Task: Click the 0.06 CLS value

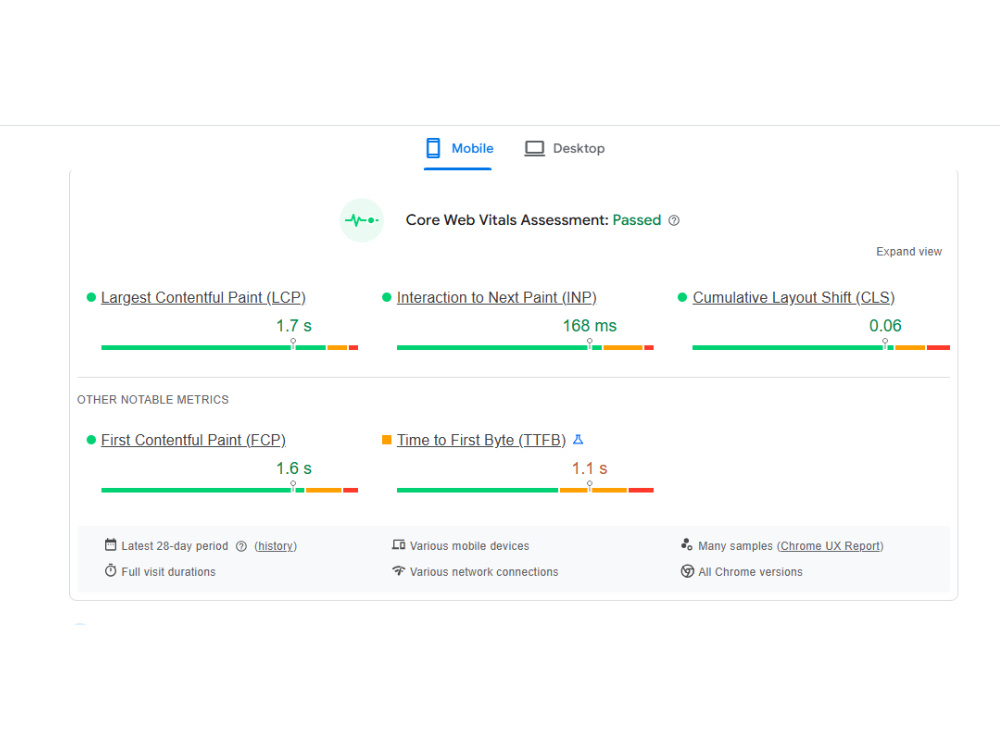Action: [x=885, y=326]
